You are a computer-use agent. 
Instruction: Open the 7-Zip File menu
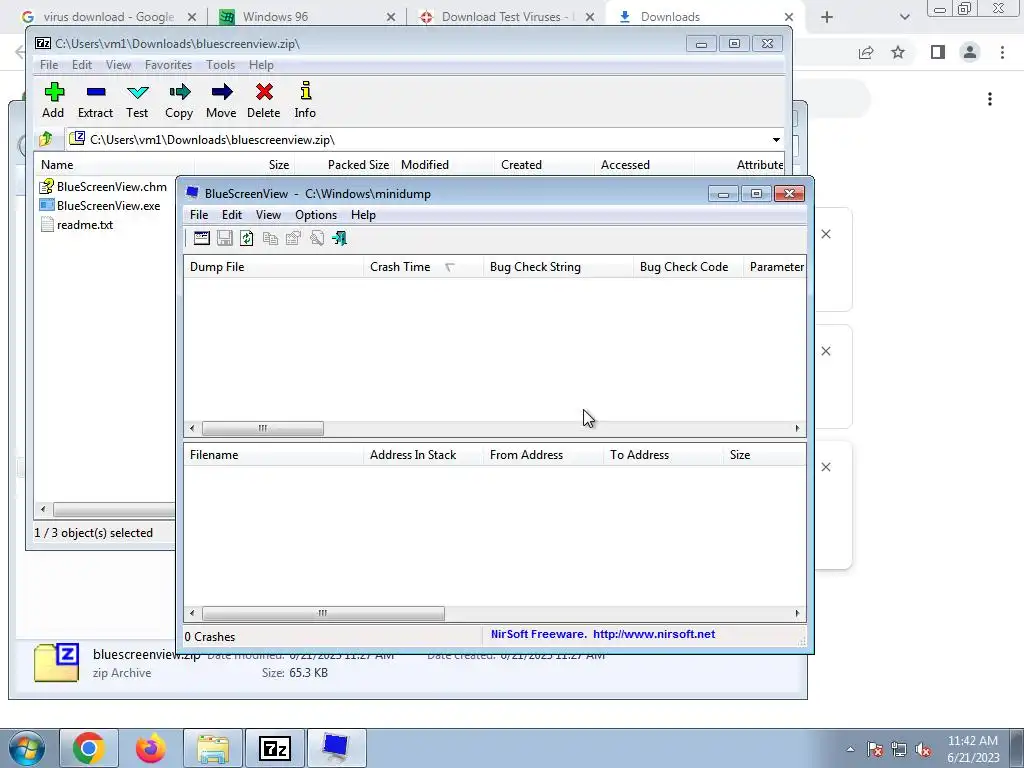pos(49,65)
